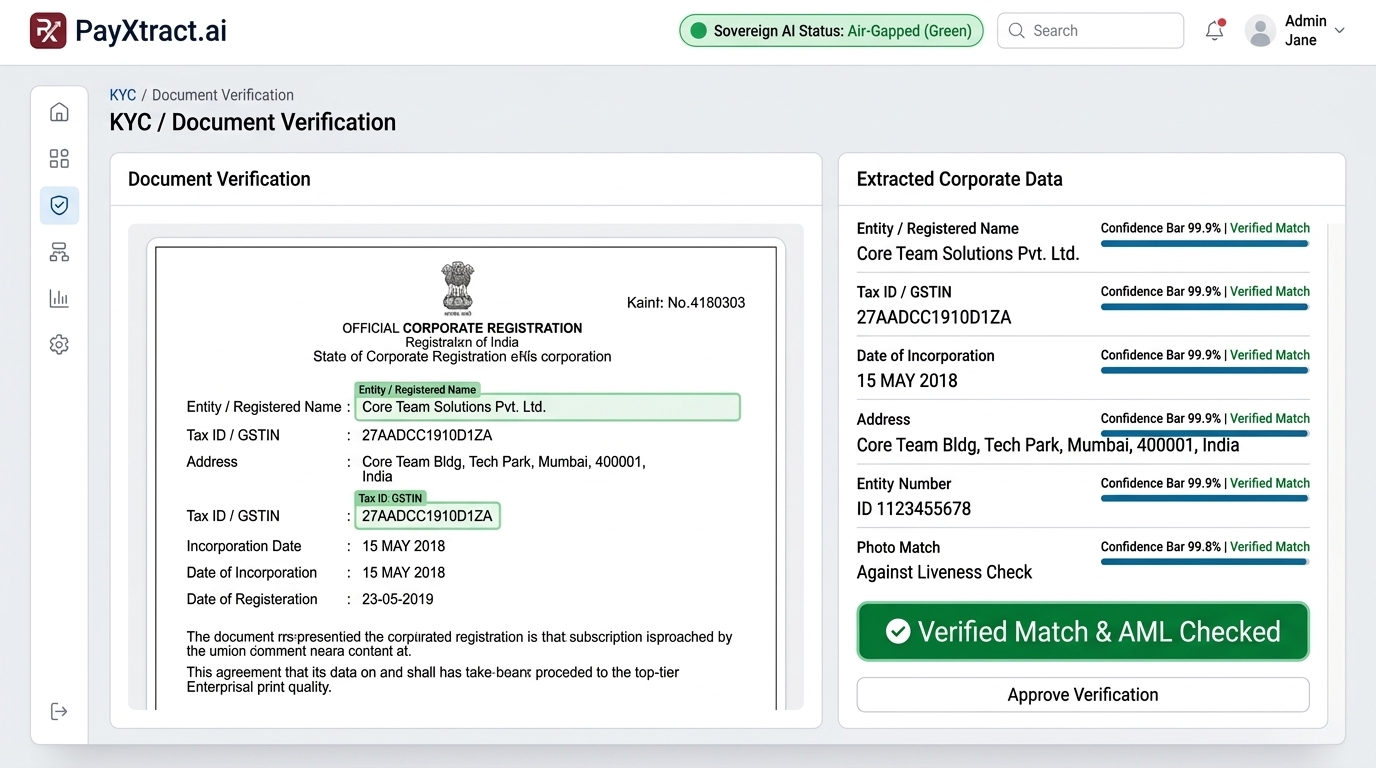
Task: Open notifications with the bell icon
Action: click(x=1215, y=31)
